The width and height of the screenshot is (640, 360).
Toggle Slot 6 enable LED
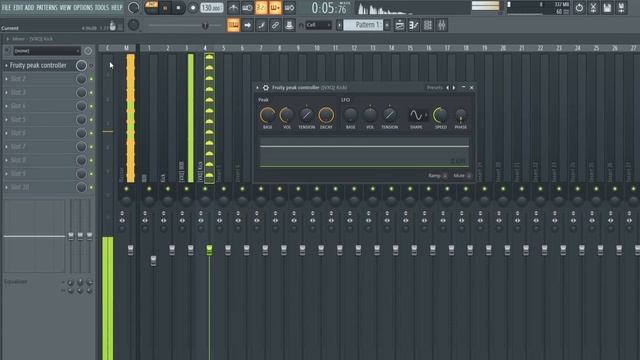tap(91, 133)
